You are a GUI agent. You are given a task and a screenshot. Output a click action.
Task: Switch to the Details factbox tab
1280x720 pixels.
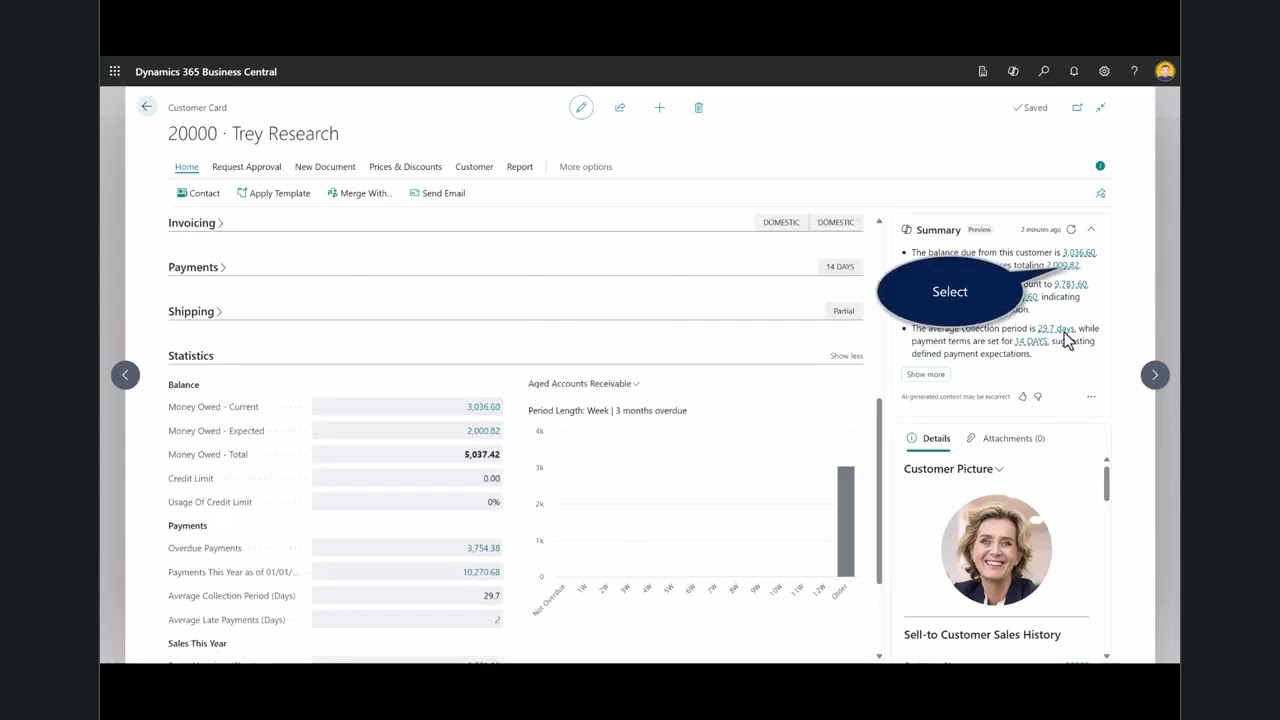(x=929, y=438)
